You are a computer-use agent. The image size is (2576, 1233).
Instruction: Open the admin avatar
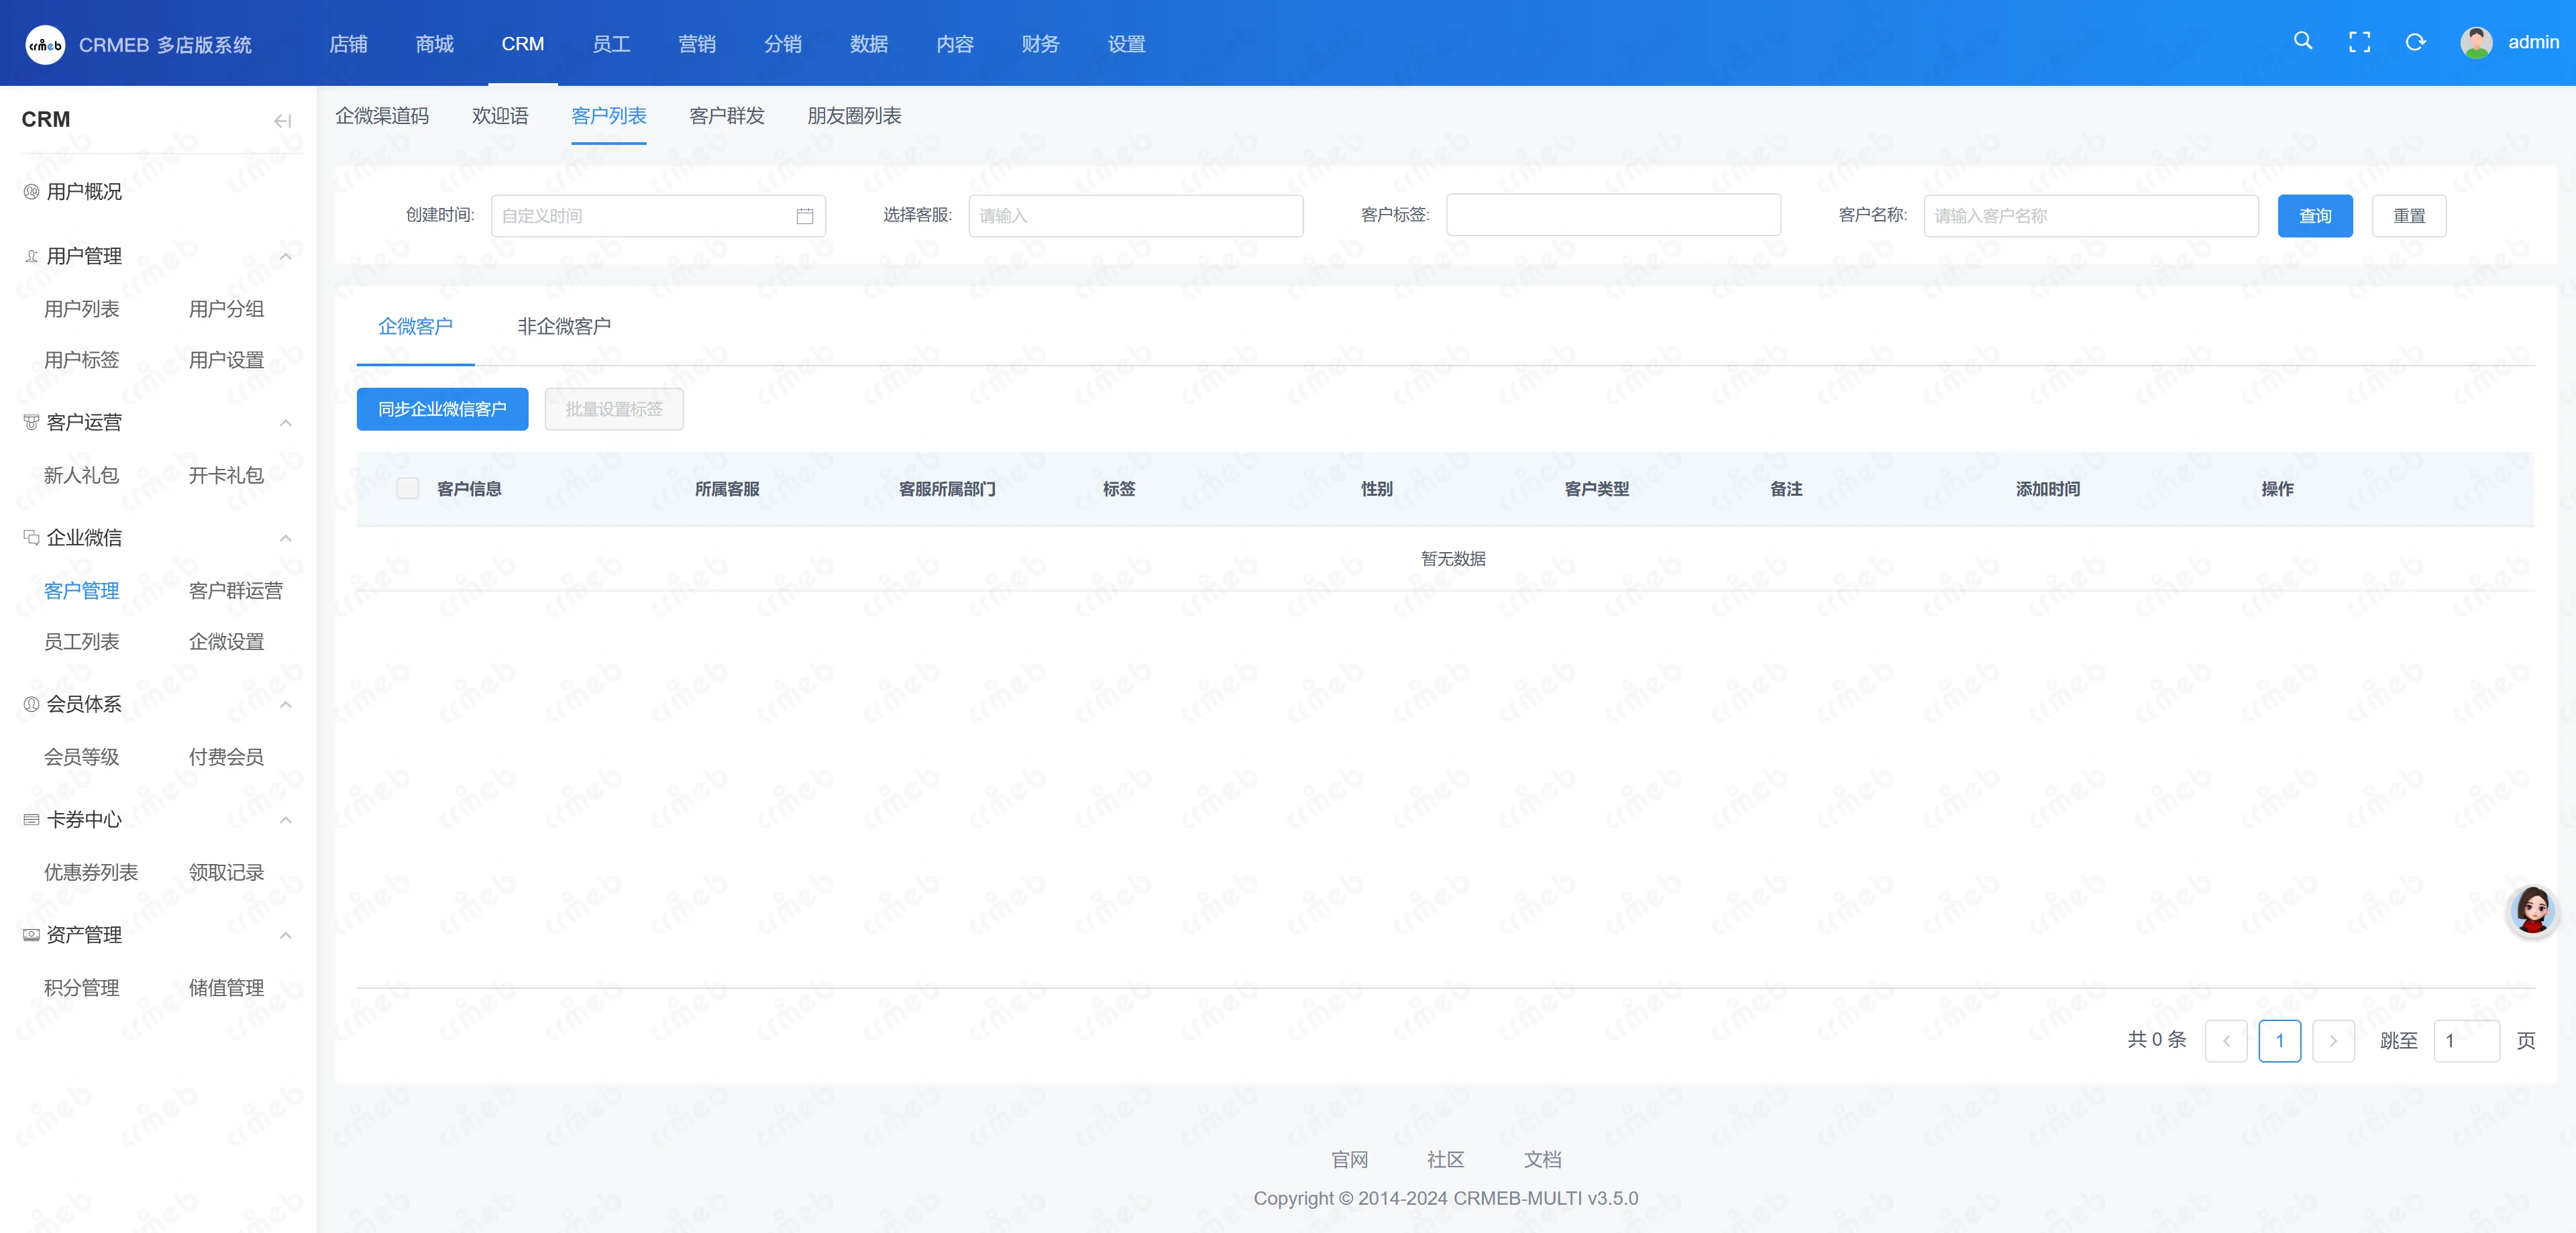coord(2476,42)
